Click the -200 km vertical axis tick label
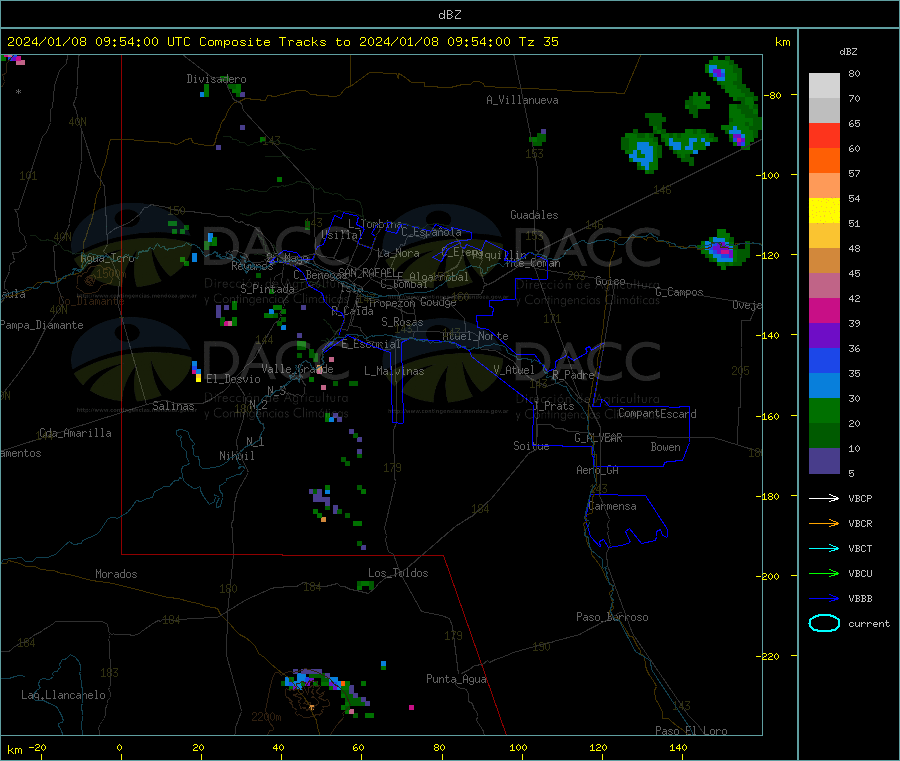Image resolution: width=900 pixels, height=761 pixels. click(770, 576)
